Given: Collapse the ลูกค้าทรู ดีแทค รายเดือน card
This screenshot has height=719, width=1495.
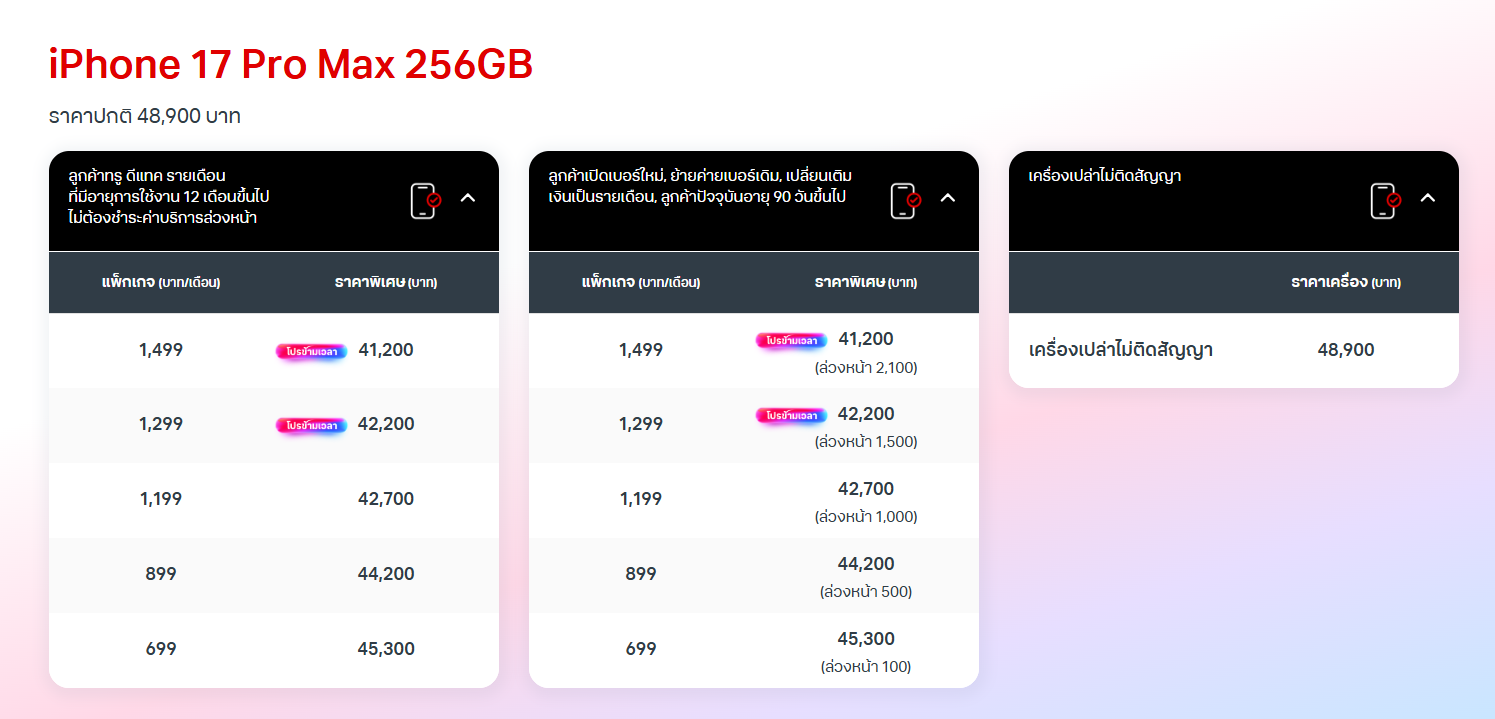Looking at the screenshot, I should 467,198.
